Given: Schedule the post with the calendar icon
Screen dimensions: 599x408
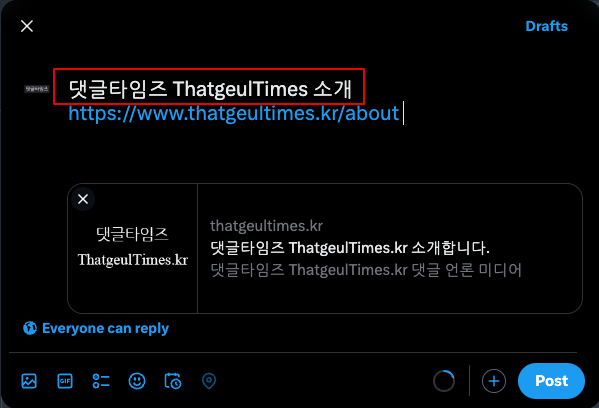Looking at the screenshot, I should 173,381.
